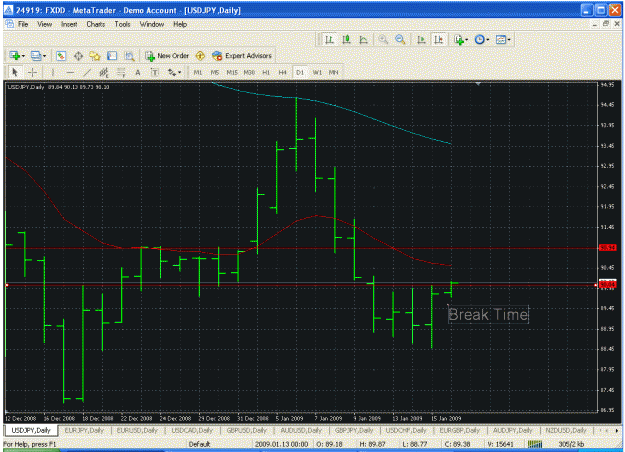The width and height of the screenshot is (625, 452).
Task: Select the Text Label tool
Action: pos(155,72)
